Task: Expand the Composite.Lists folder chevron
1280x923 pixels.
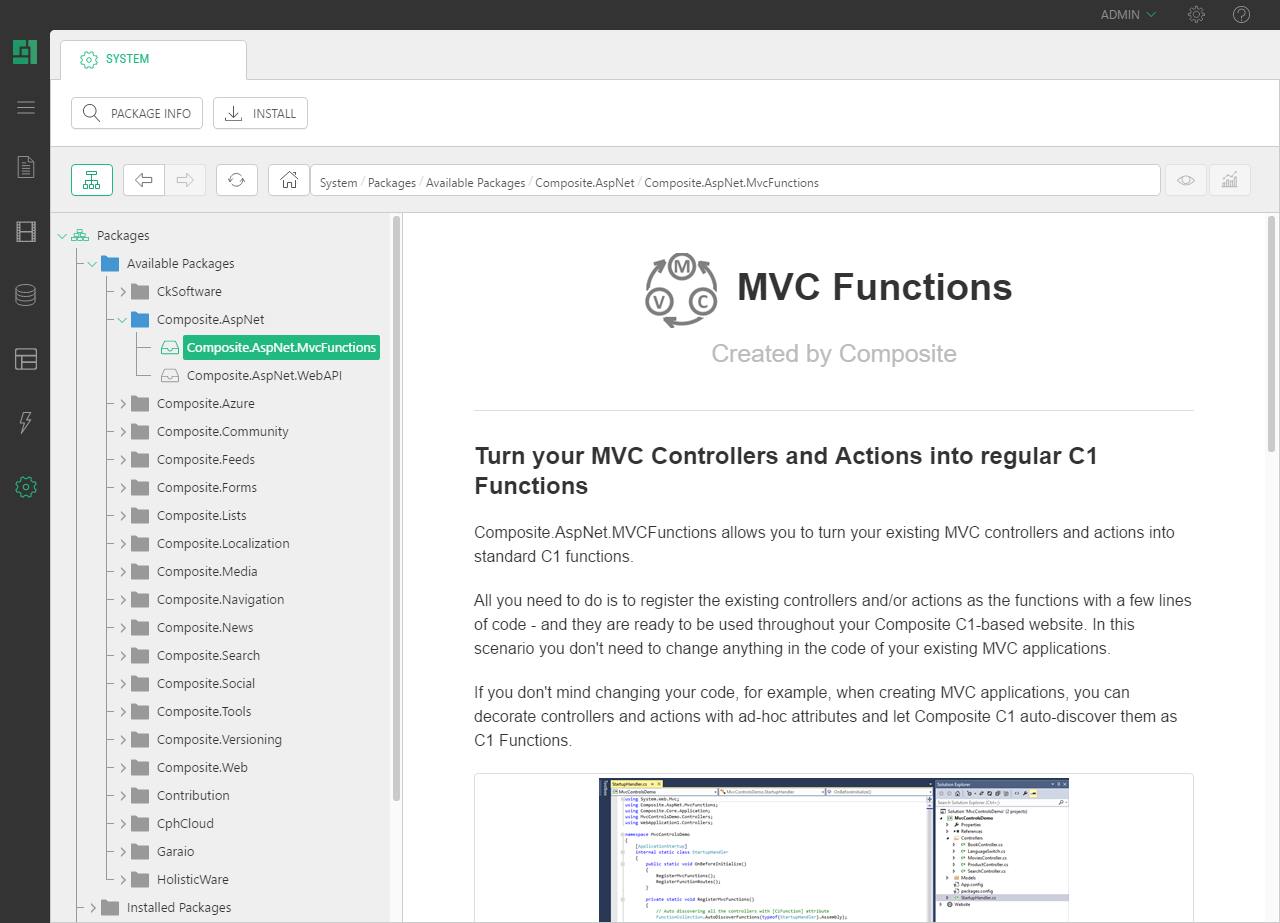Action: pos(123,516)
